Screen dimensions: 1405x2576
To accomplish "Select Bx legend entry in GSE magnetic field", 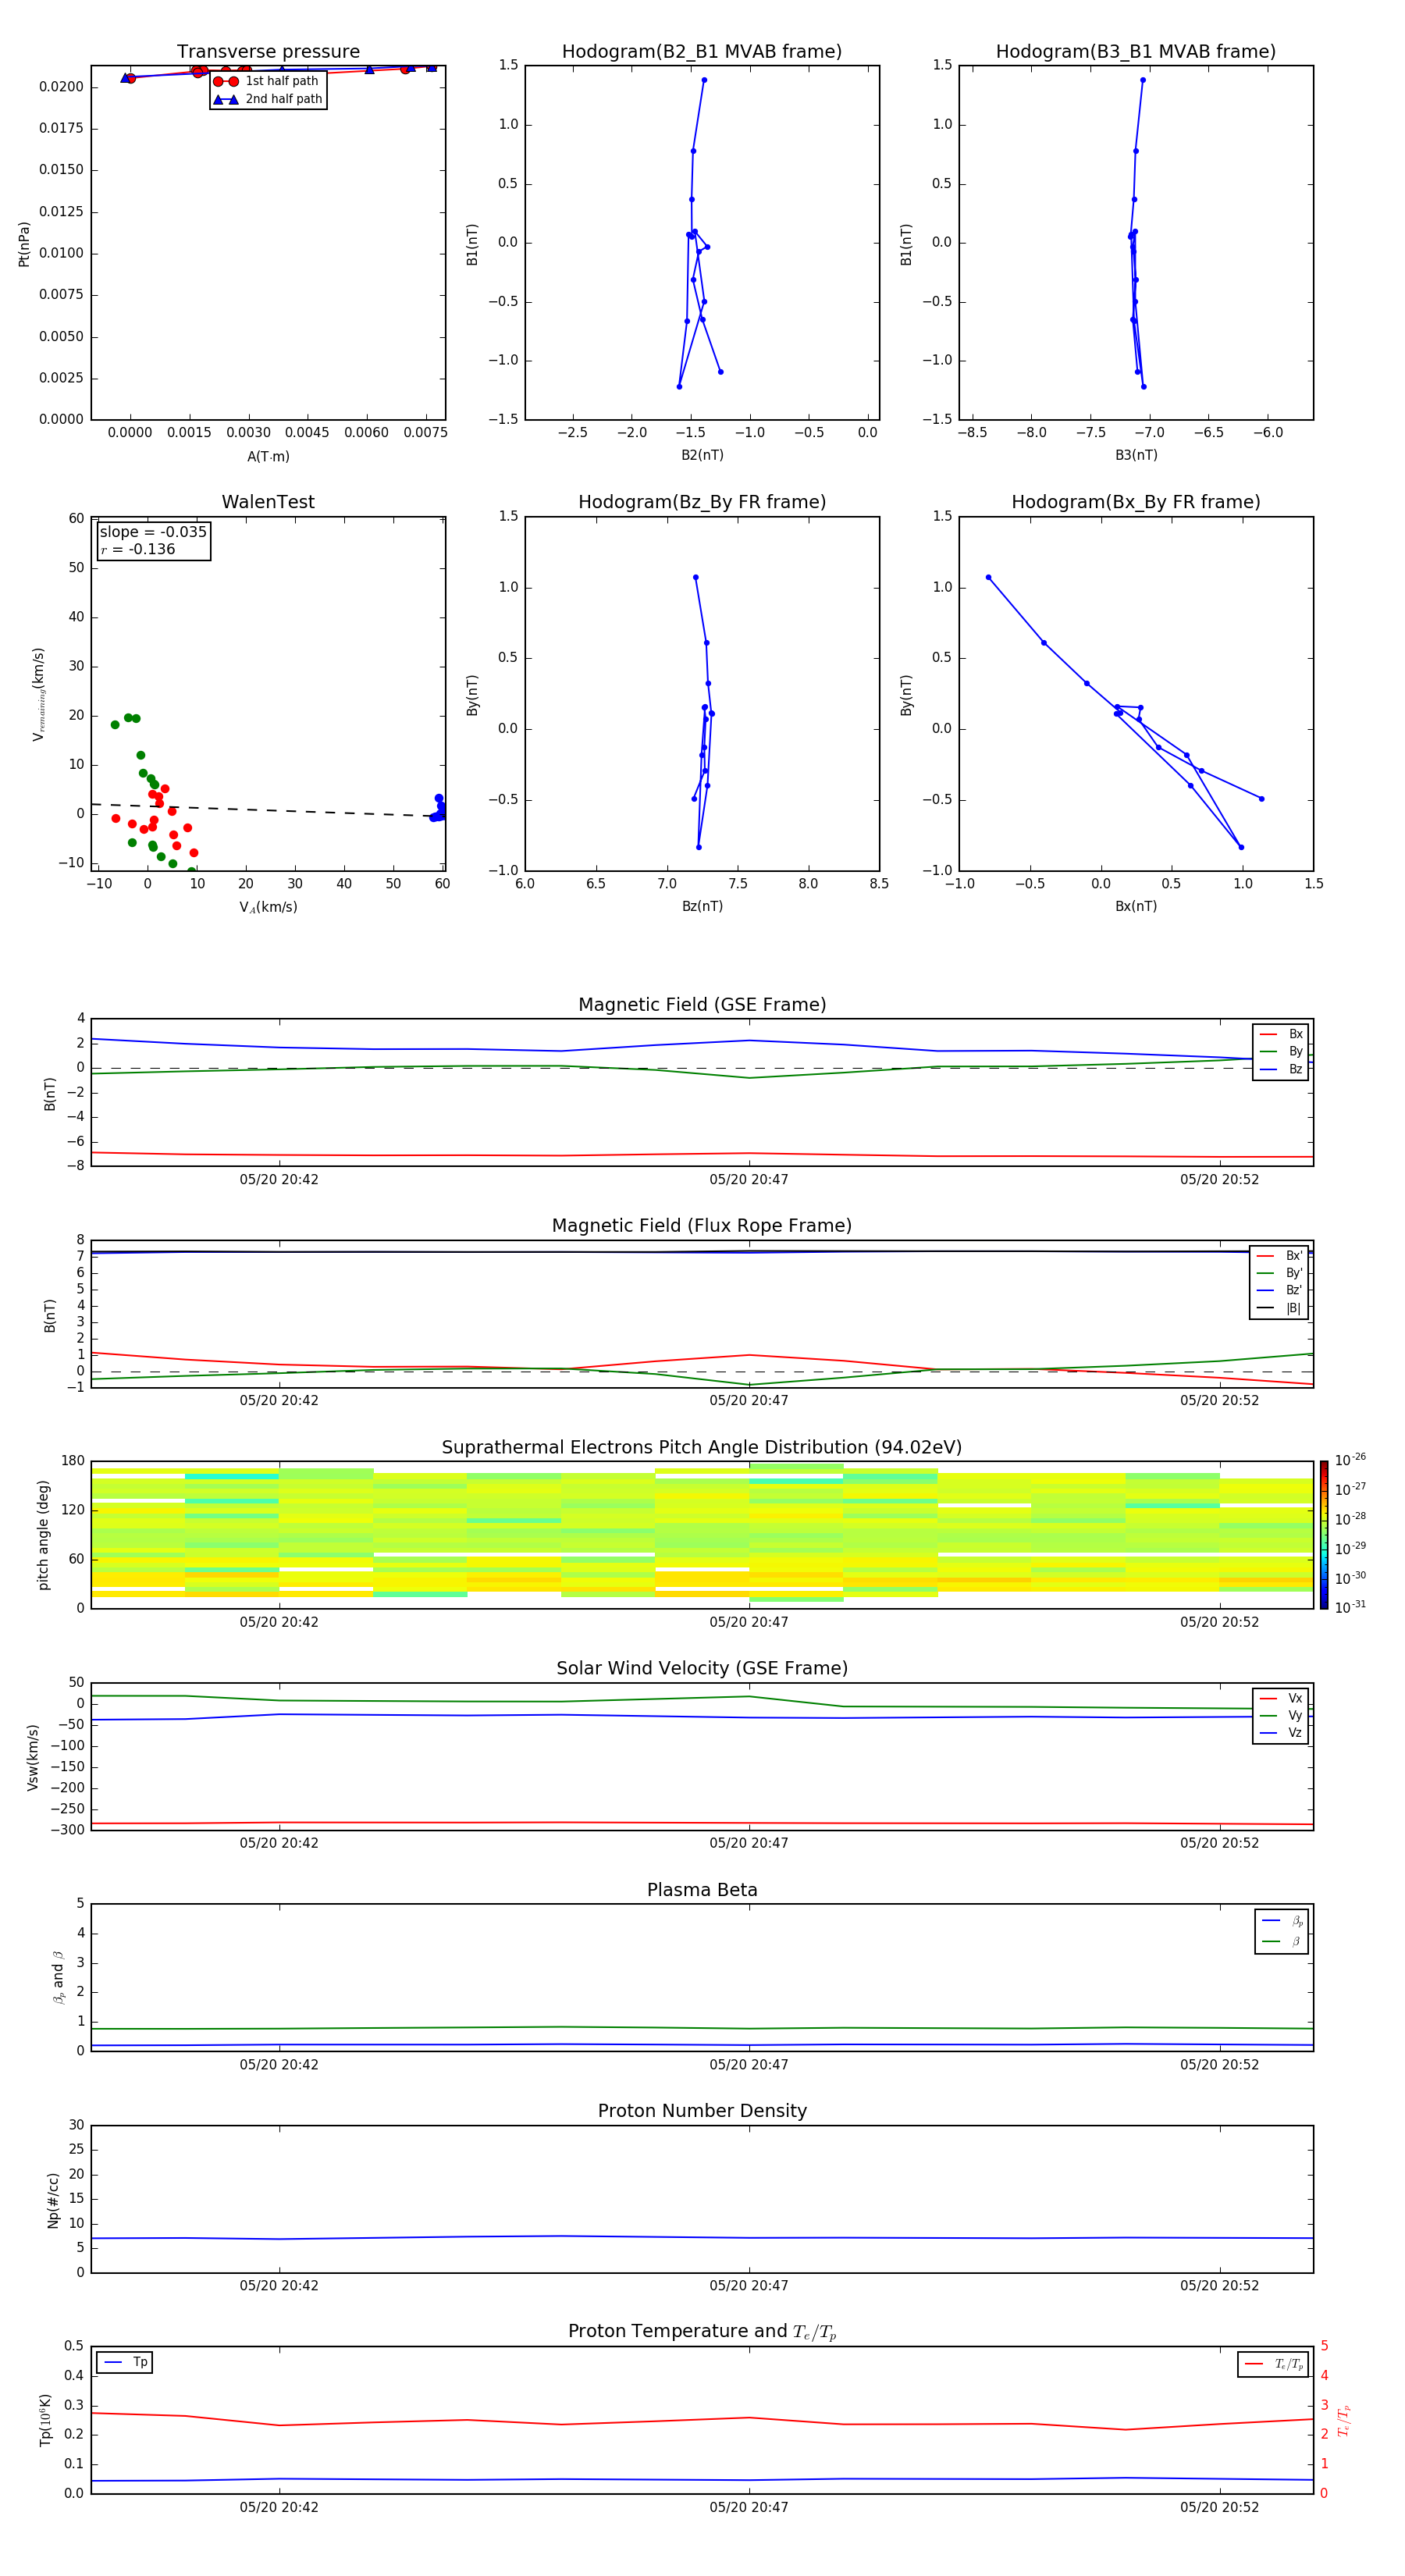I will point(1281,1034).
